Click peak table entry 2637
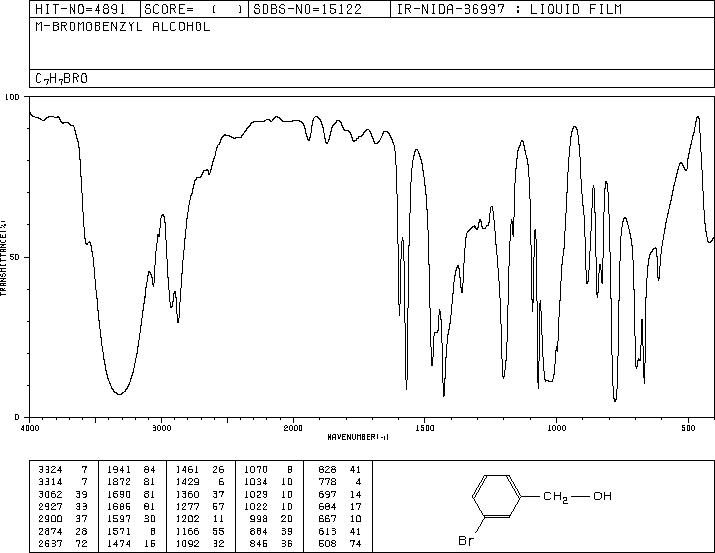Screen dimensions: 715x553 click(50, 543)
